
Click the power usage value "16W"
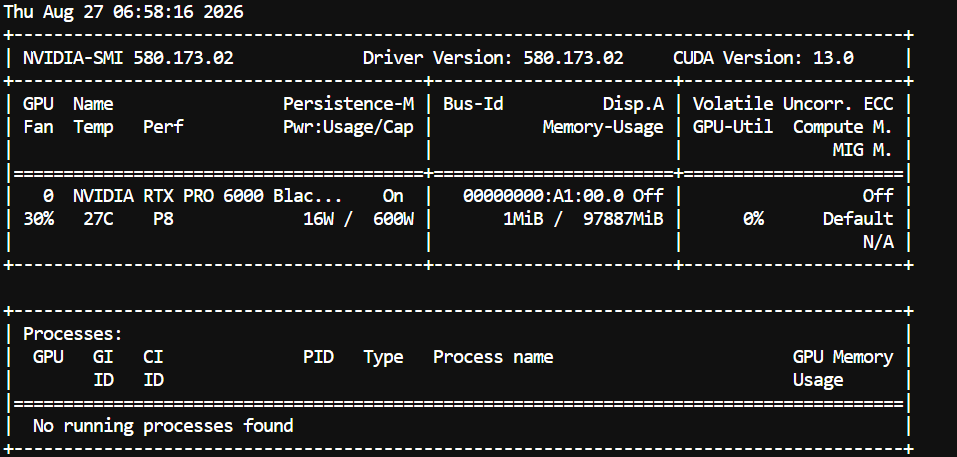pos(318,218)
